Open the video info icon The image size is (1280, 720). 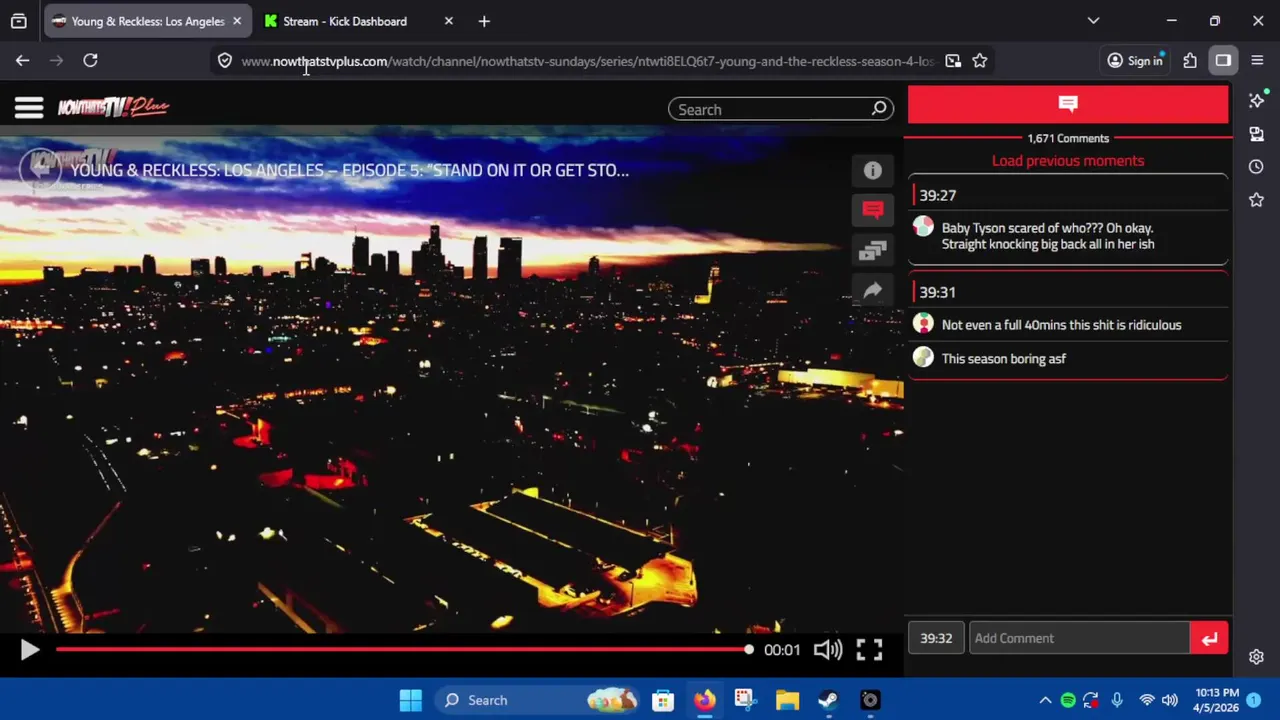tap(873, 171)
